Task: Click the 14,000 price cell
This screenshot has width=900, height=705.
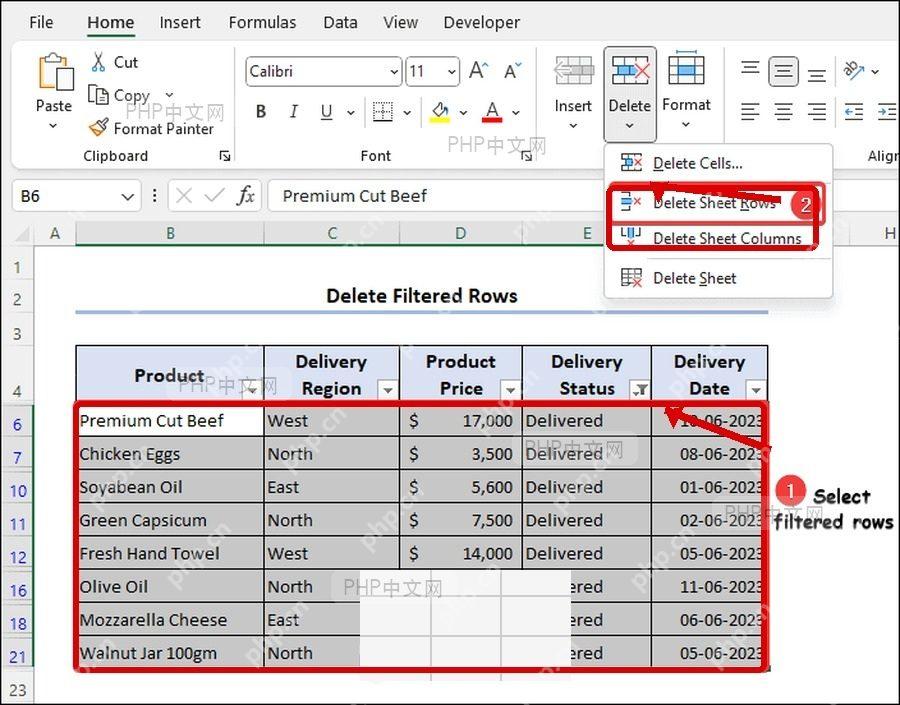Action: coord(461,553)
